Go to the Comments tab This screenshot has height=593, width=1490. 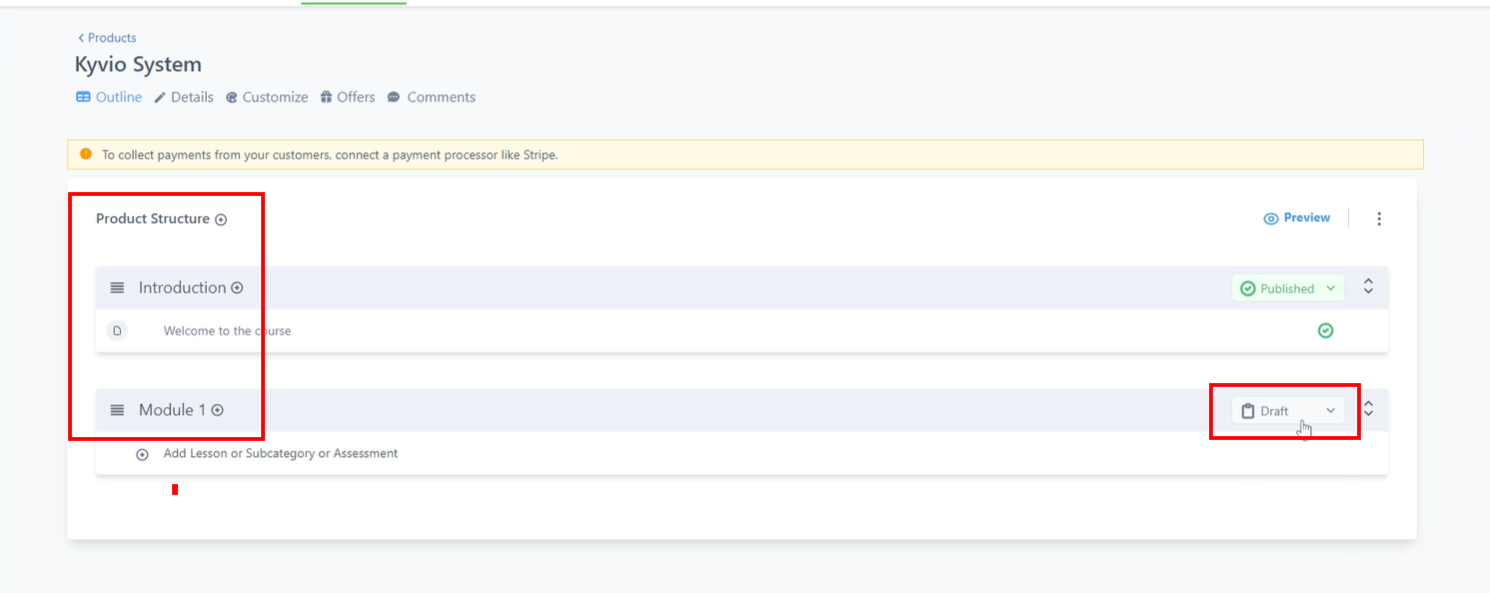point(432,97)
